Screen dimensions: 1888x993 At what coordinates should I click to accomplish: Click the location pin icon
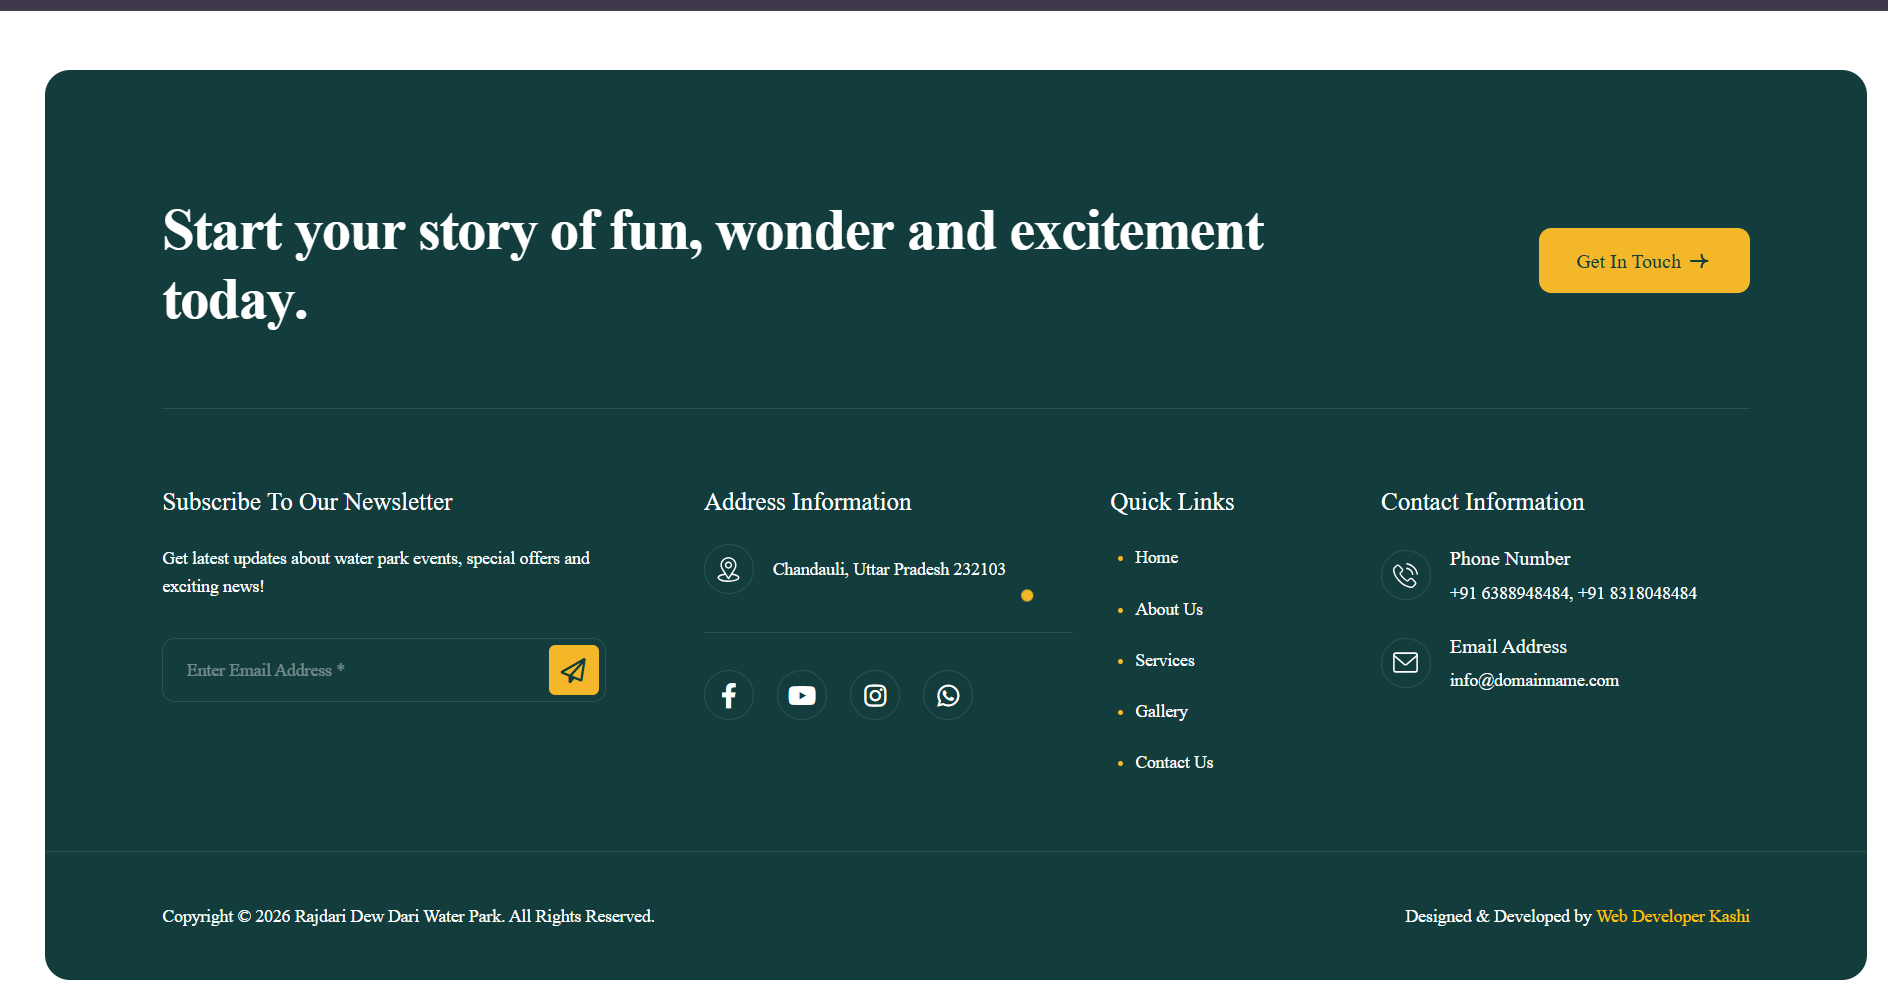(729, 569)
